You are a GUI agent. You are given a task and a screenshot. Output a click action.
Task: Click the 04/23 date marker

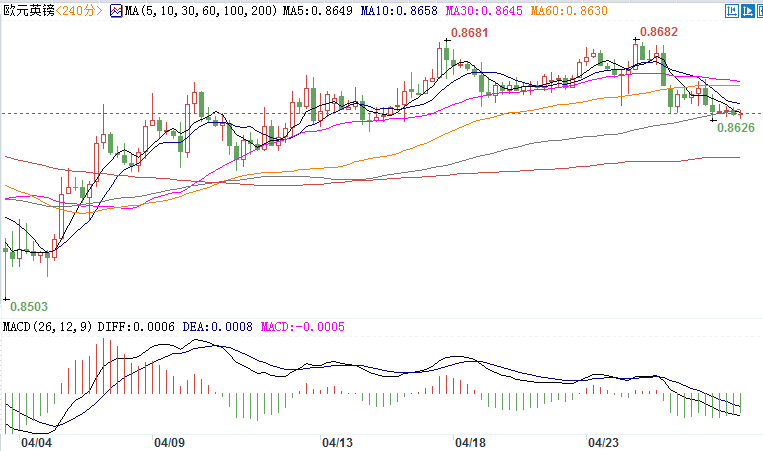coord(603,443)
